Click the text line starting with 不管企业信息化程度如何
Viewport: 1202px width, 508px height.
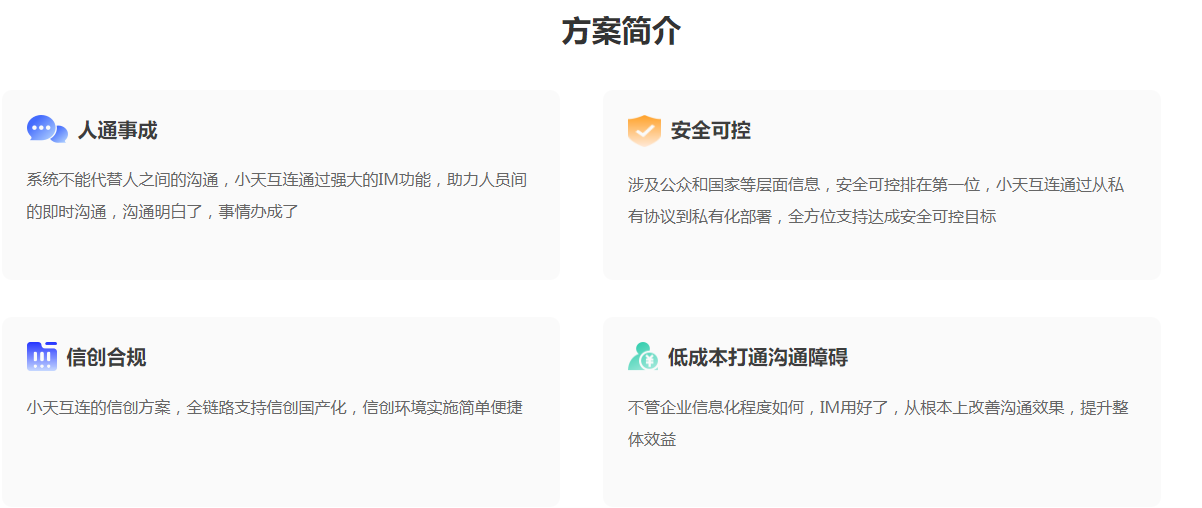tap(878, 408)
